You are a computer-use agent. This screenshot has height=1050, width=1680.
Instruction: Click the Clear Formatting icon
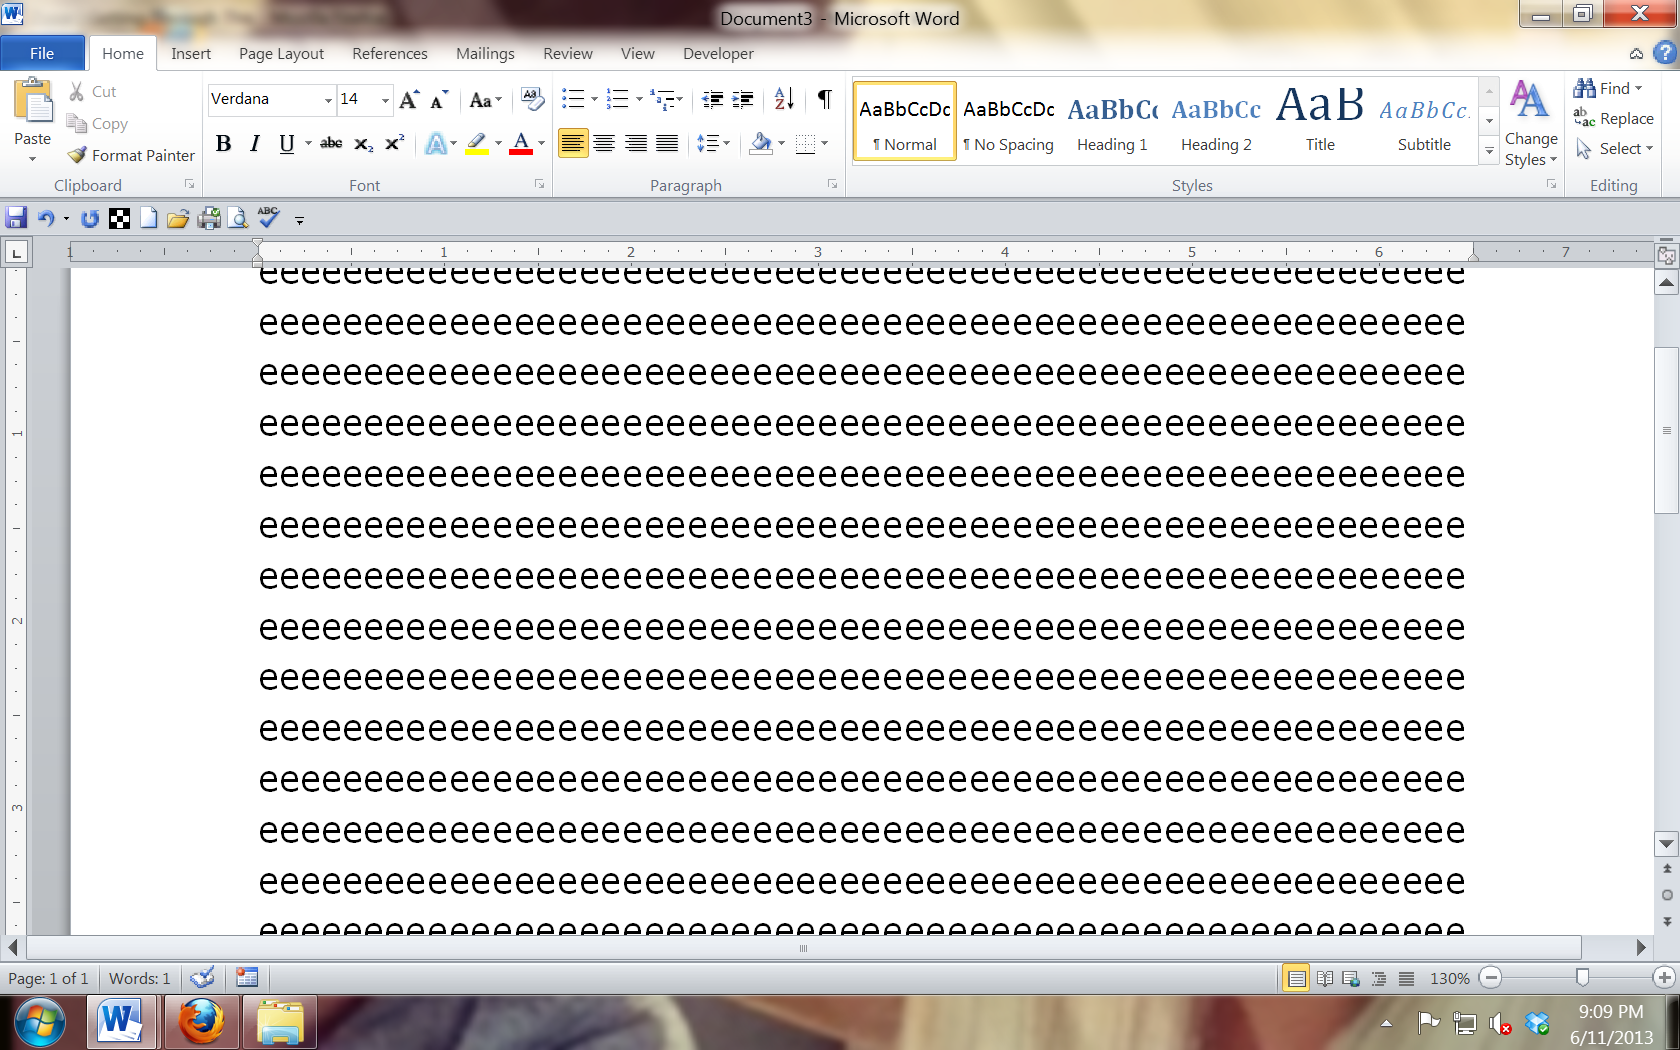533,99
